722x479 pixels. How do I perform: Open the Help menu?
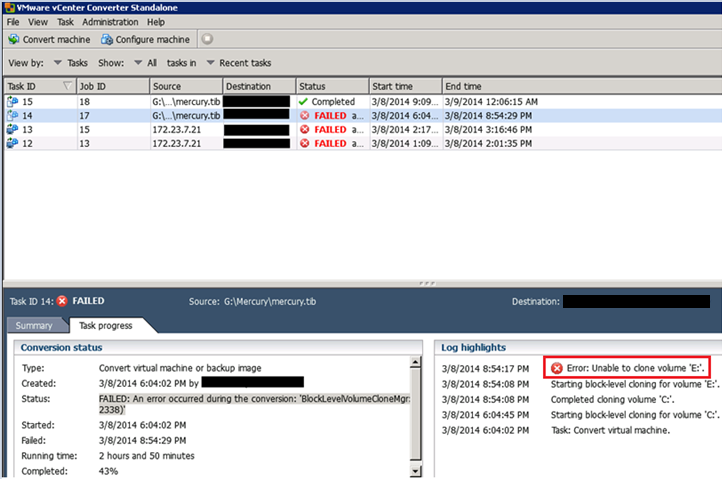pyautogui.click(x=156, y=22)
